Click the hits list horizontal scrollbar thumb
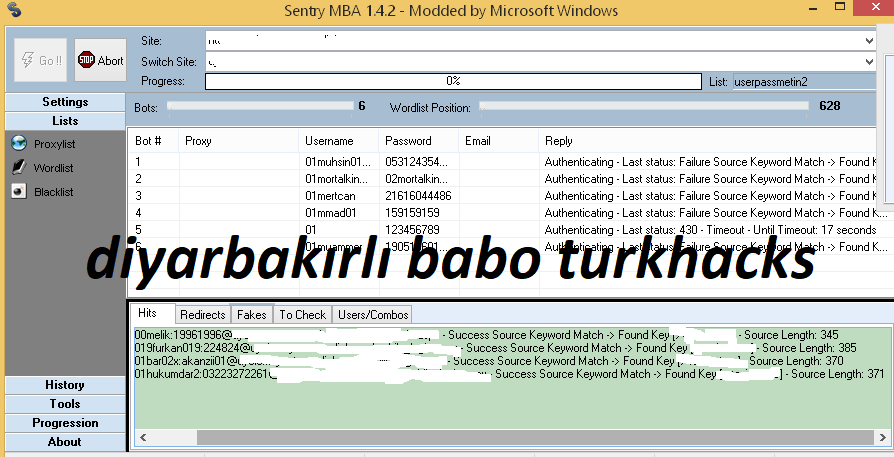894x457 pixels. pyautogui.click(x=536, y=438)
